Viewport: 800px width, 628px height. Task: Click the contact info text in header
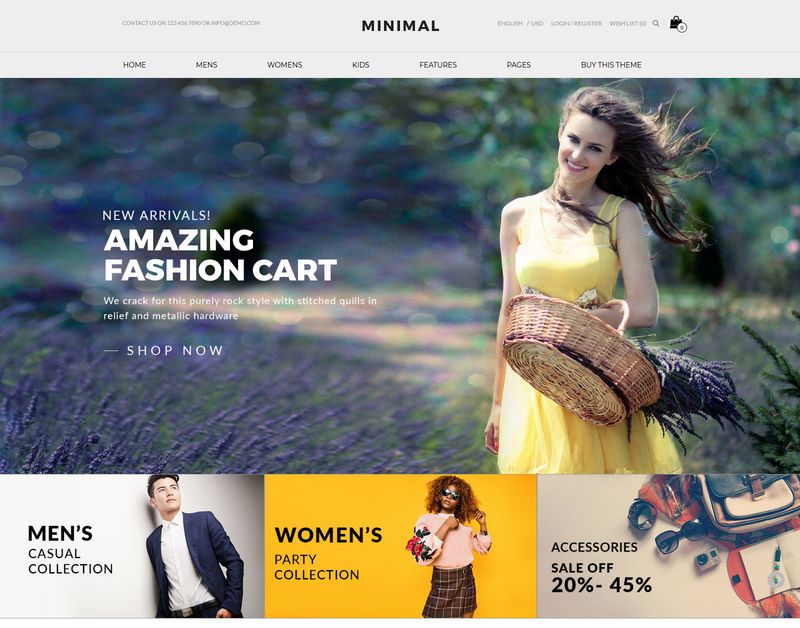click(x=191, y=23)
